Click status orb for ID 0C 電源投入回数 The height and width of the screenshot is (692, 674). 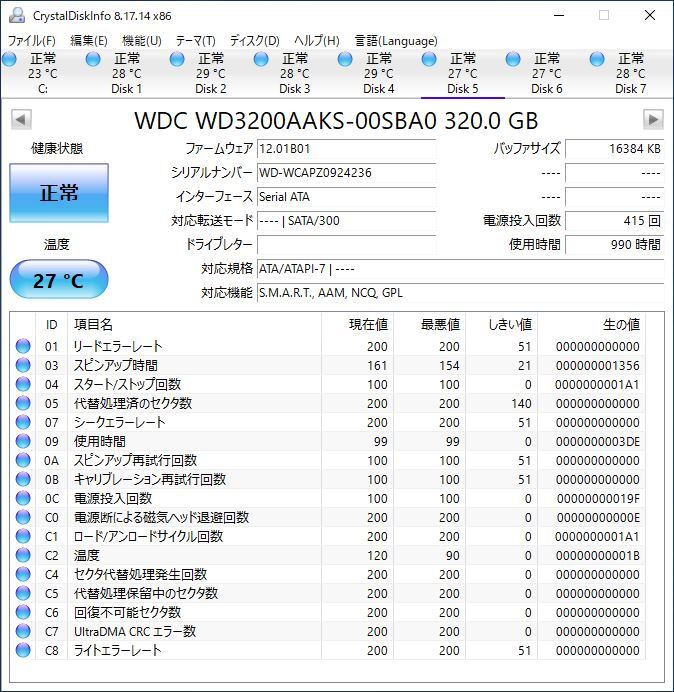click(23, 498)
